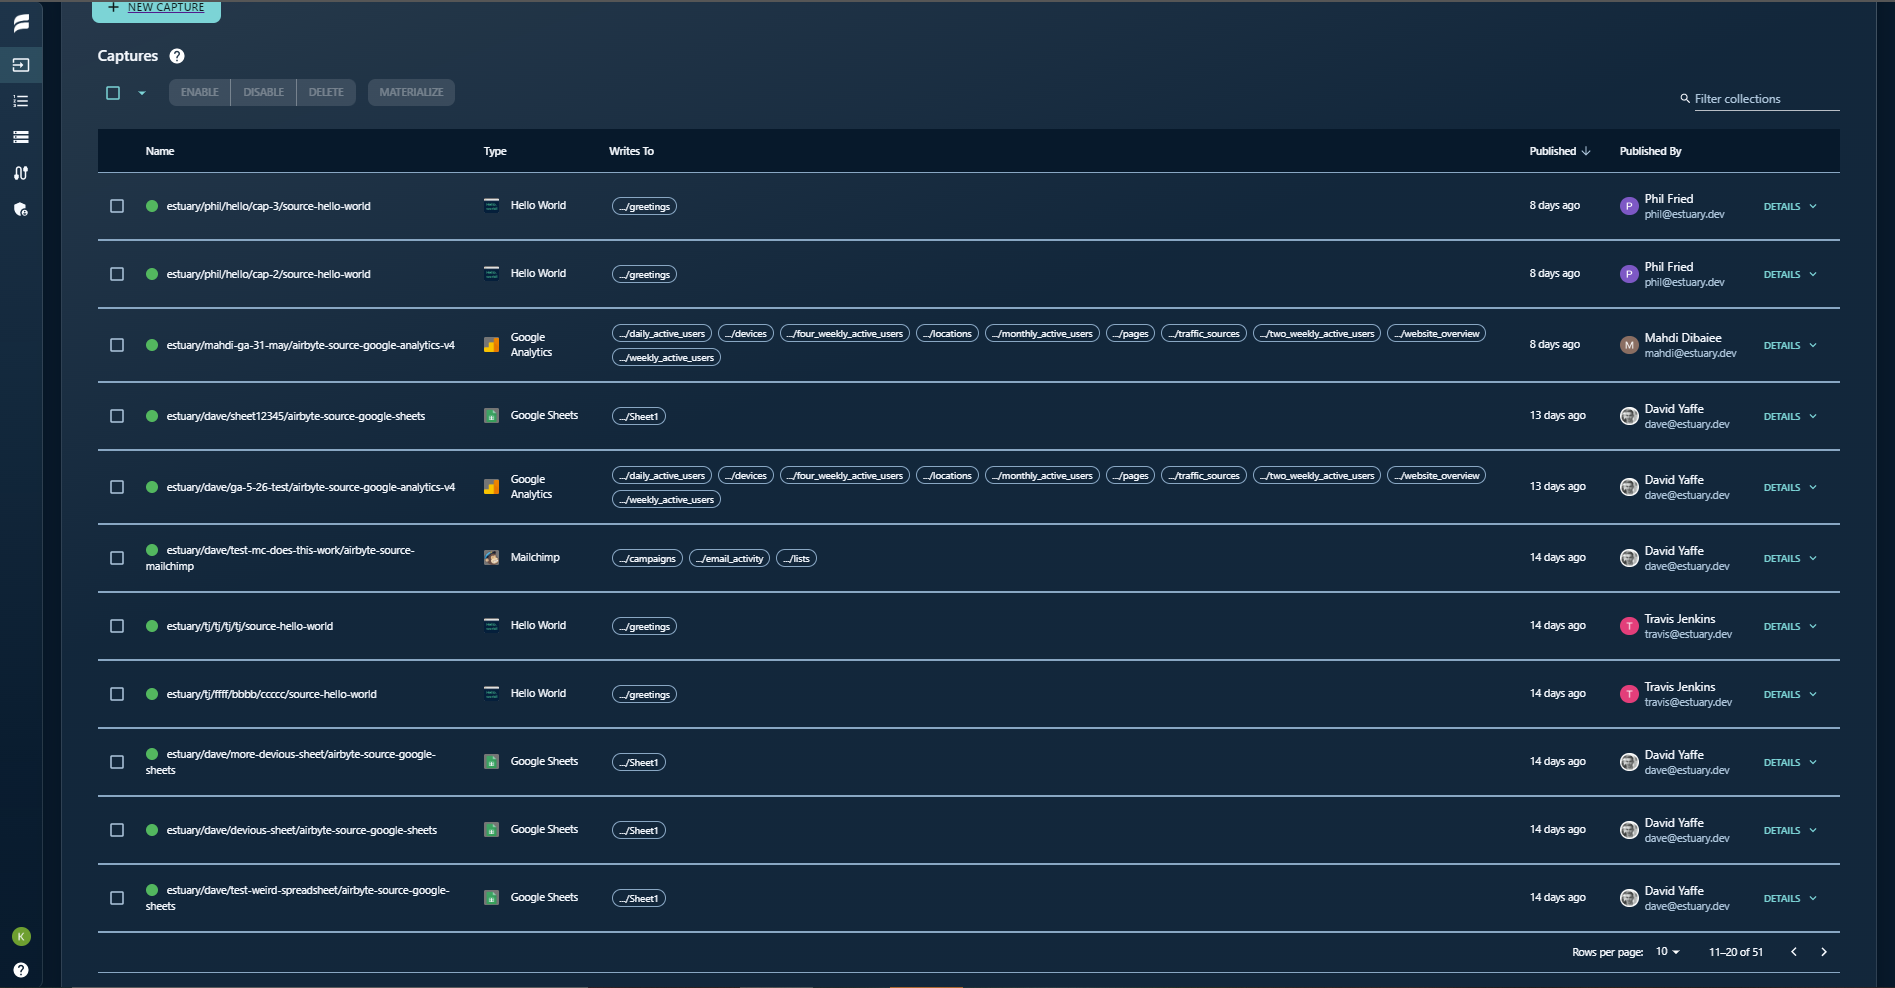This screenshot has width=1895, height=988.
Task: Open the Estuary Flow home logo
Action: [21, 24]
